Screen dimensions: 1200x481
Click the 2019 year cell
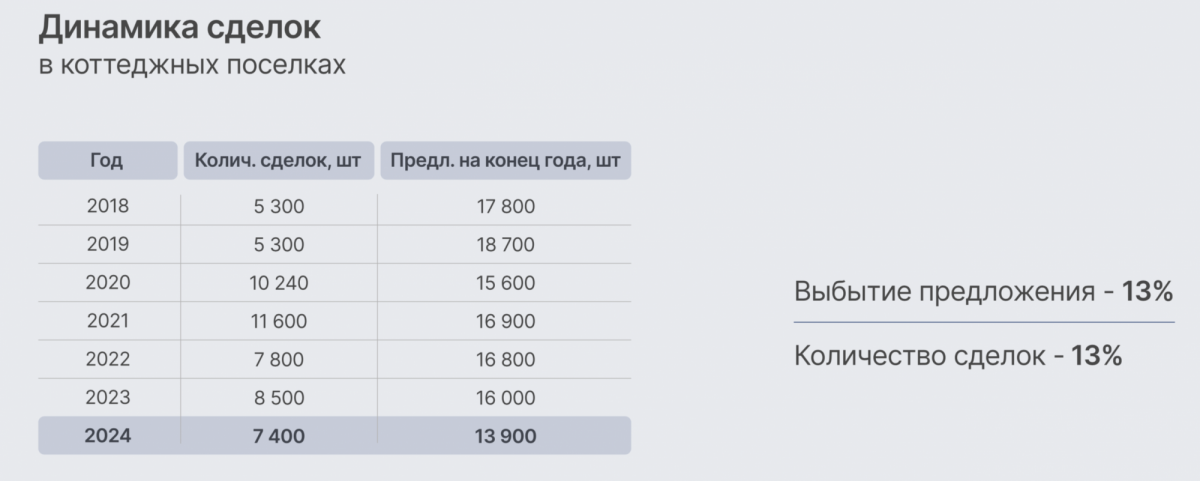(x=108, y=245)
